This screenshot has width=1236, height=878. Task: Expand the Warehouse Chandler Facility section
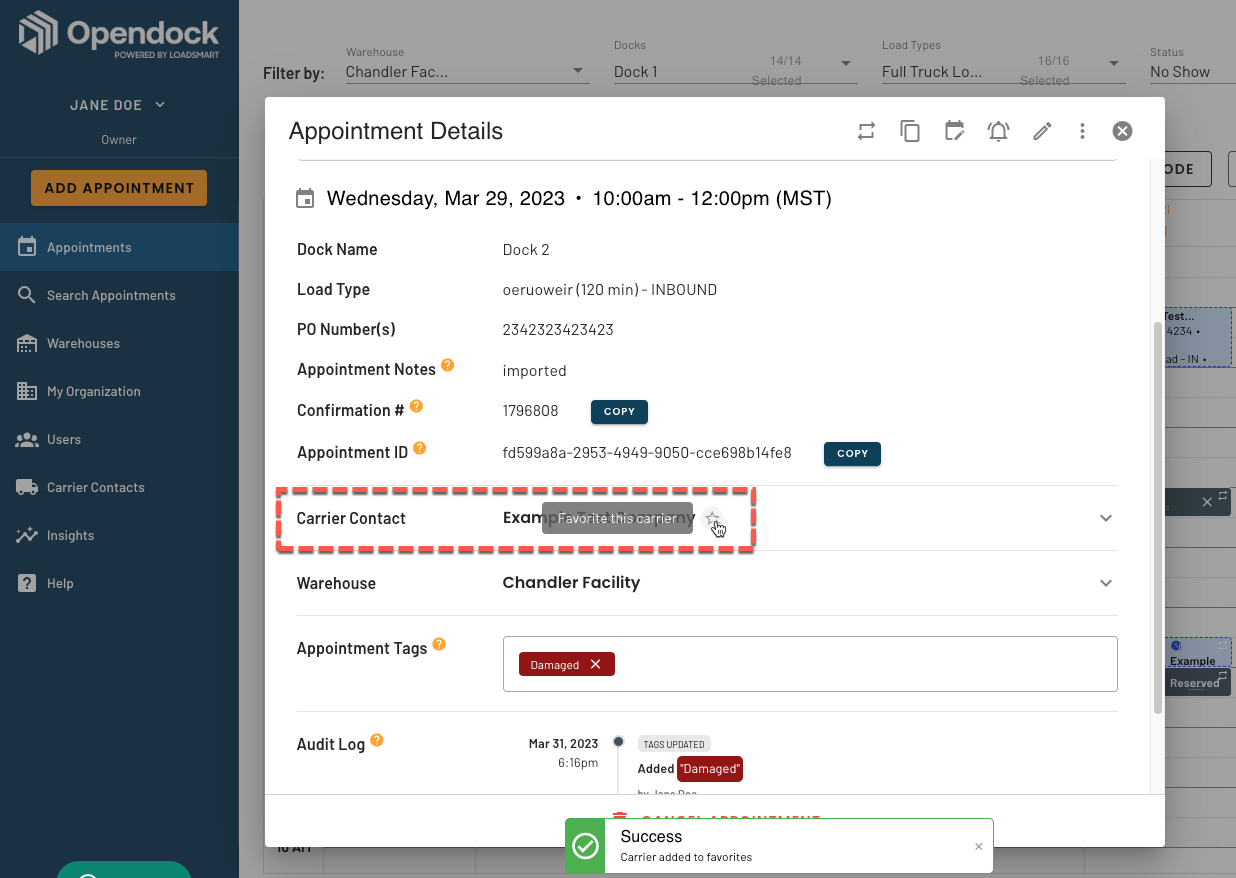(1105, 583)
